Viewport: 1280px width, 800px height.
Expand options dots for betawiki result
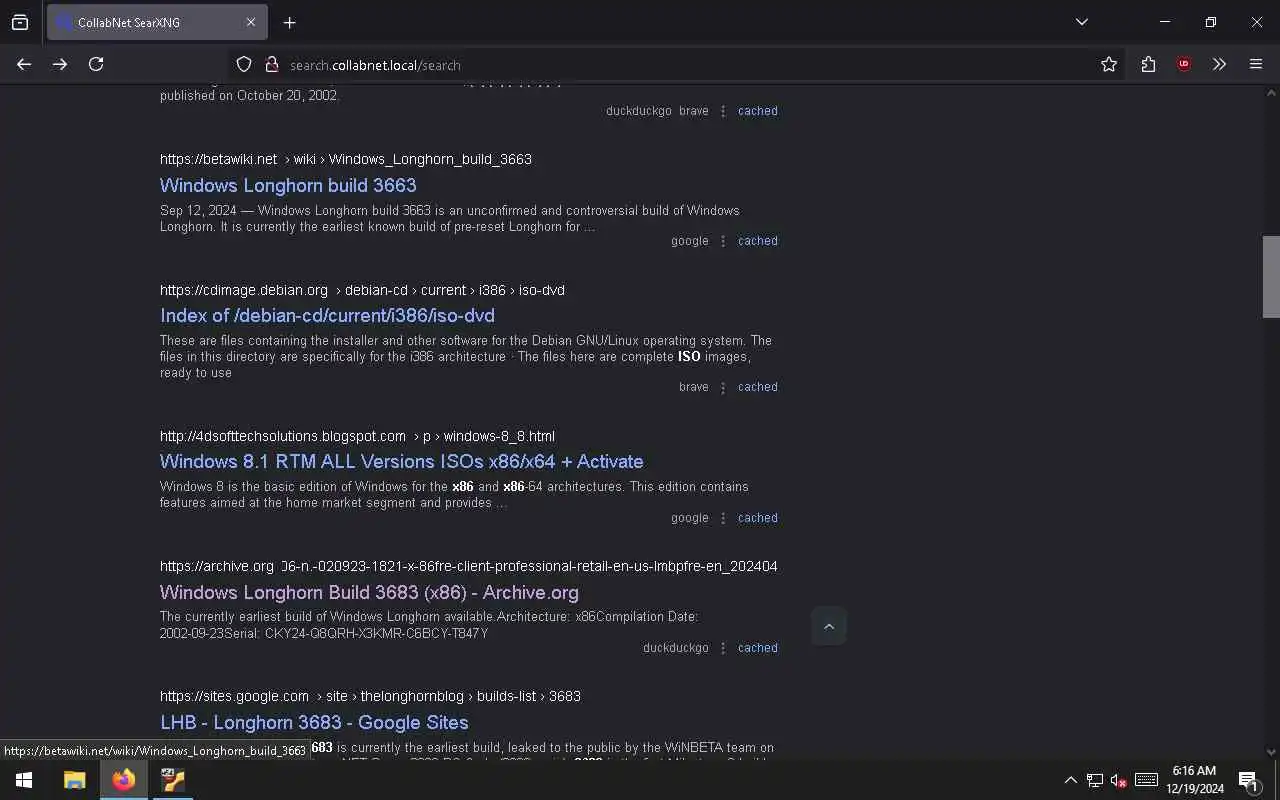pyautogui.click(x=723, y=241)
